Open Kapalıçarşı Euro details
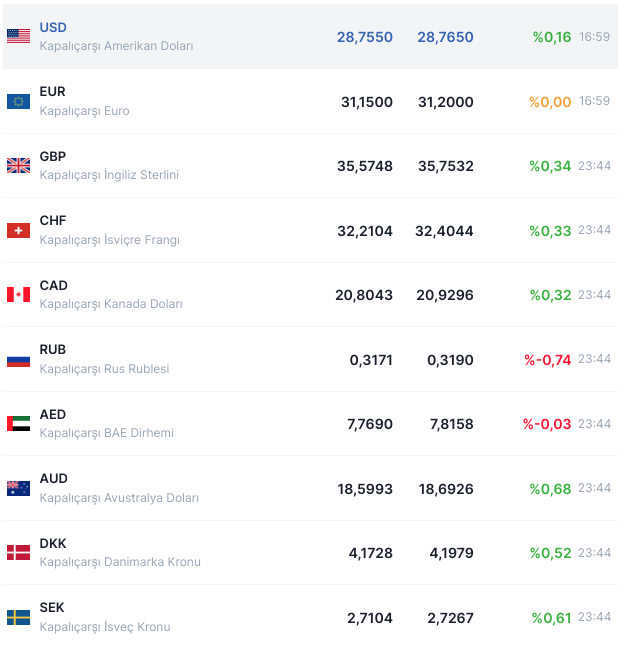The image size is (620, 647). click(84, 111)
